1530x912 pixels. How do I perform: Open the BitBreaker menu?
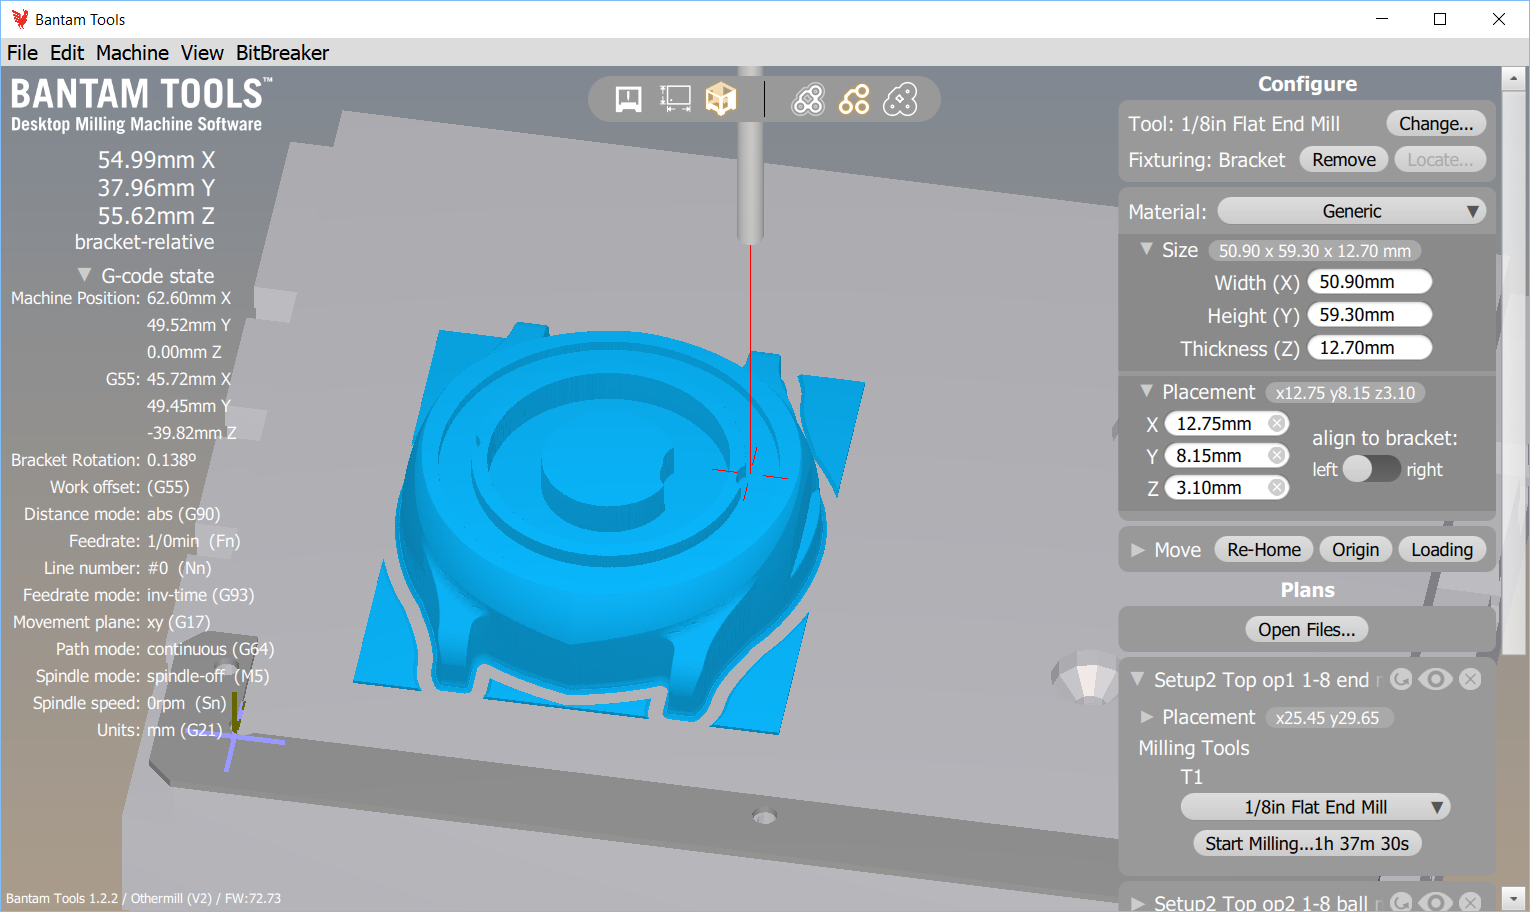click(282, 52)
